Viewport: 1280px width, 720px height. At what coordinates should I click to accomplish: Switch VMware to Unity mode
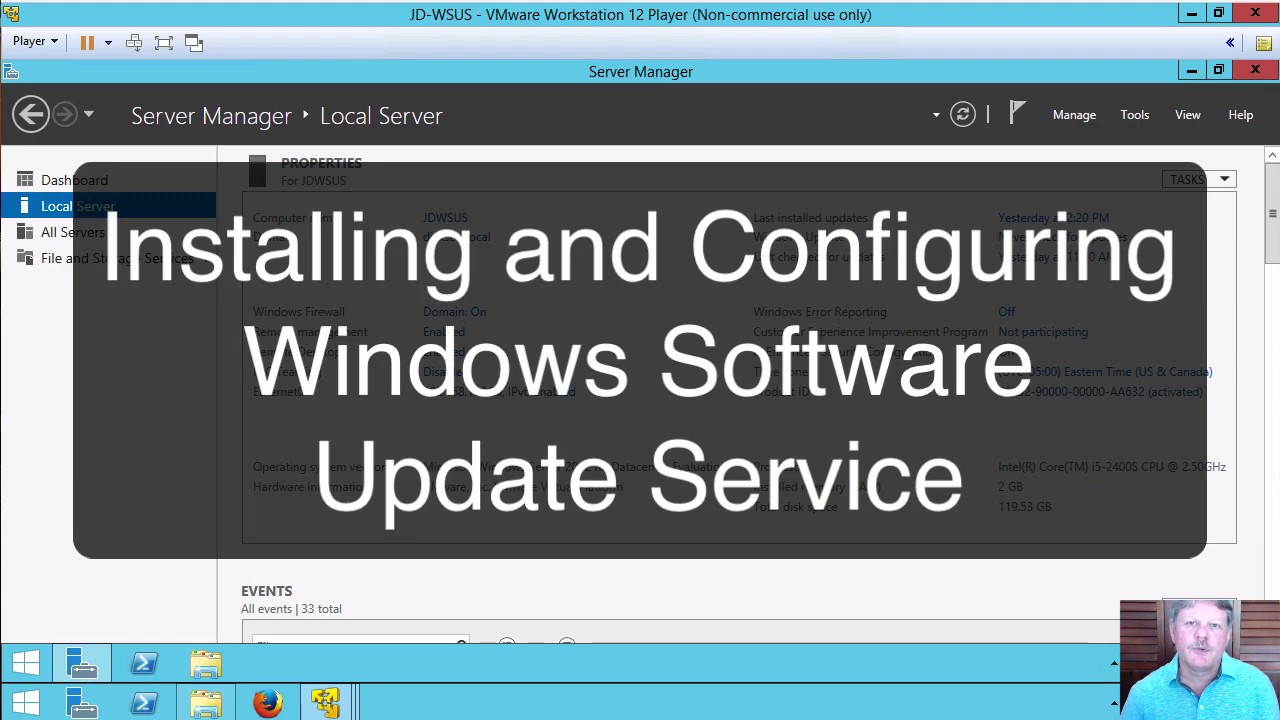click(x=194, y=42)
